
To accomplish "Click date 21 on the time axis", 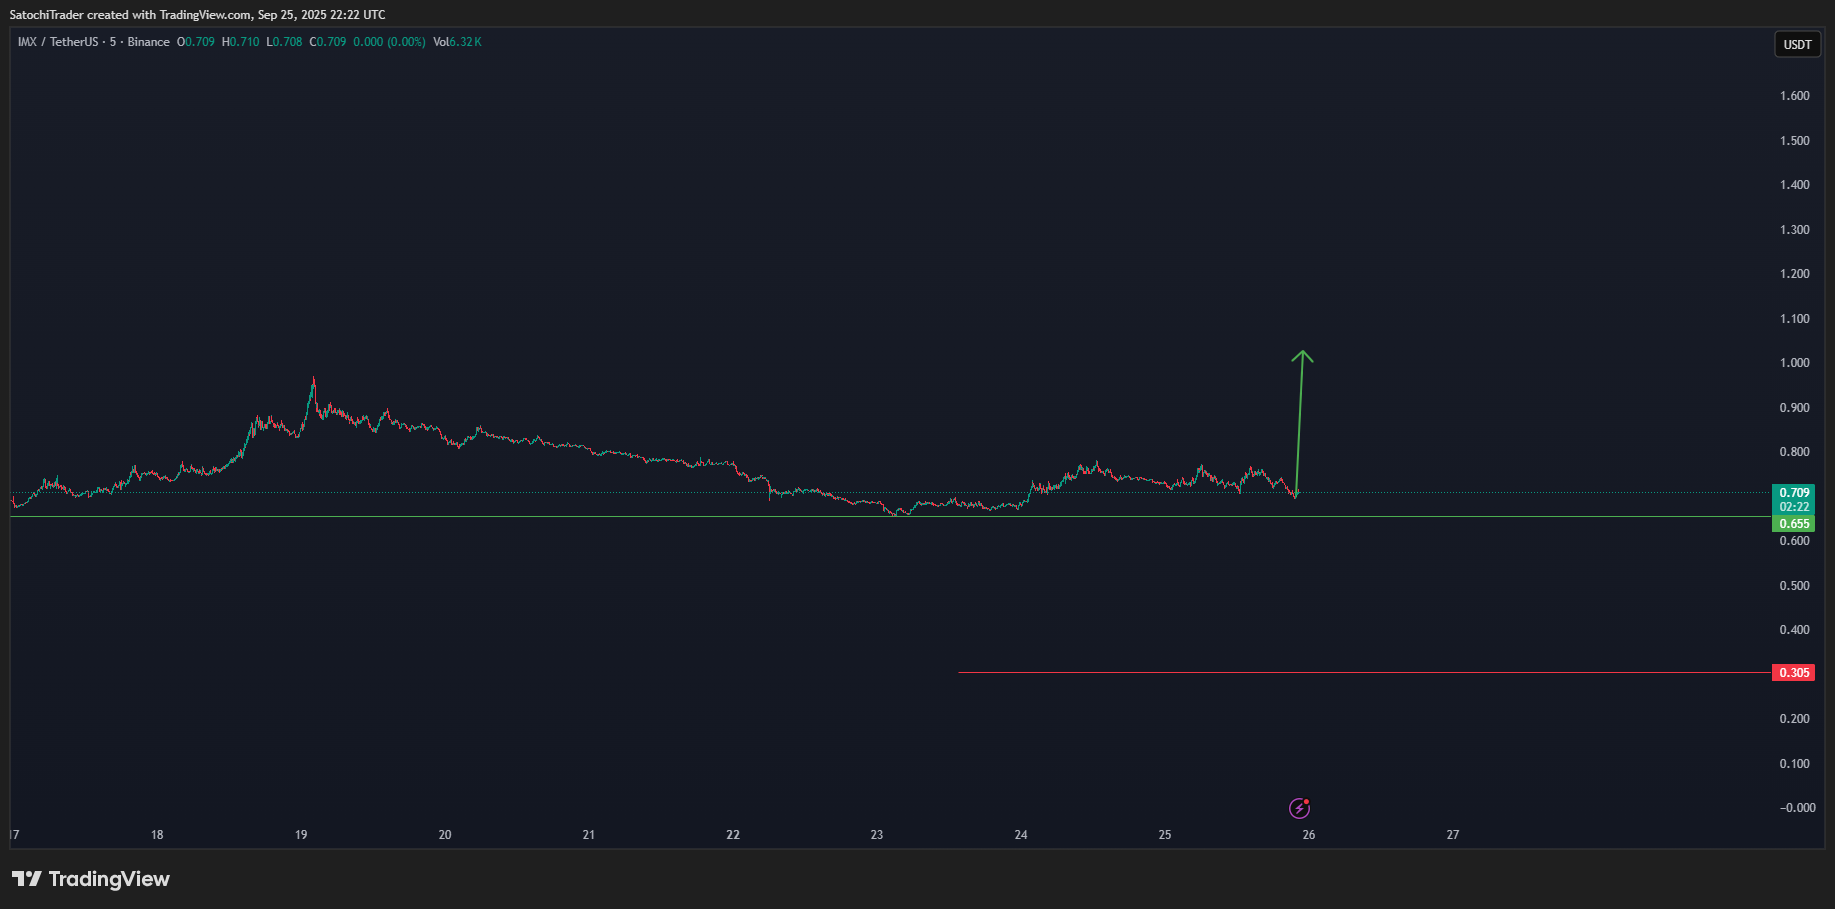I will [589, 835].
